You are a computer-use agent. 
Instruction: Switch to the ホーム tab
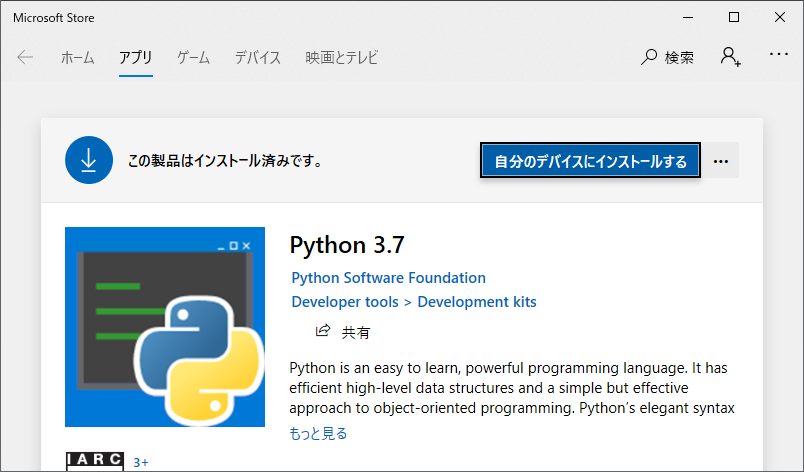point(77,57)
